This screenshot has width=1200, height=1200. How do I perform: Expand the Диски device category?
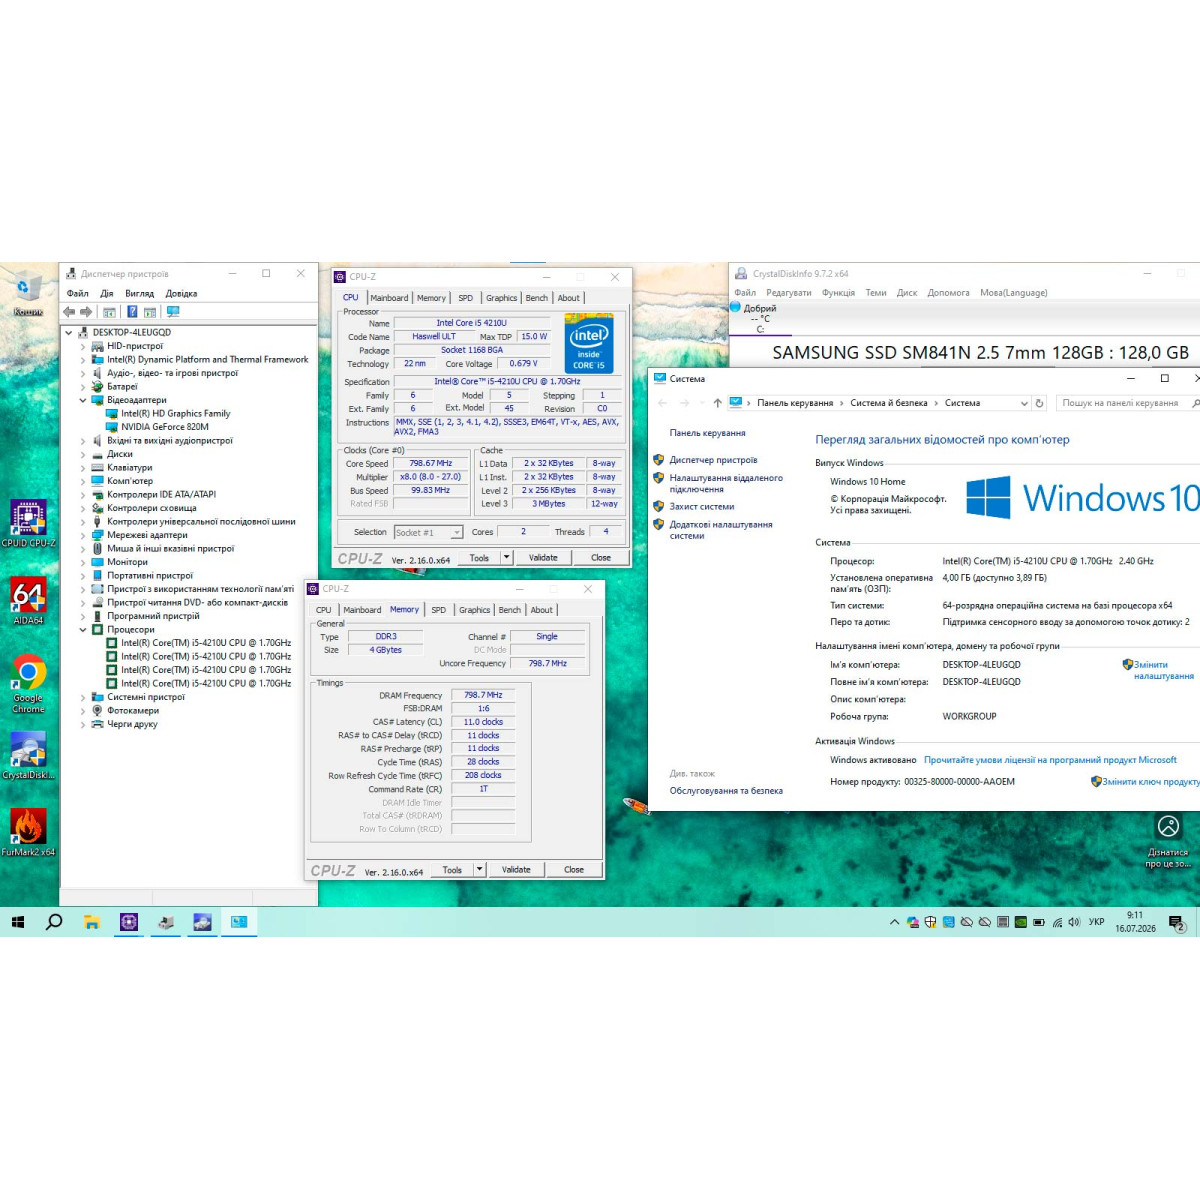point(83,454)
